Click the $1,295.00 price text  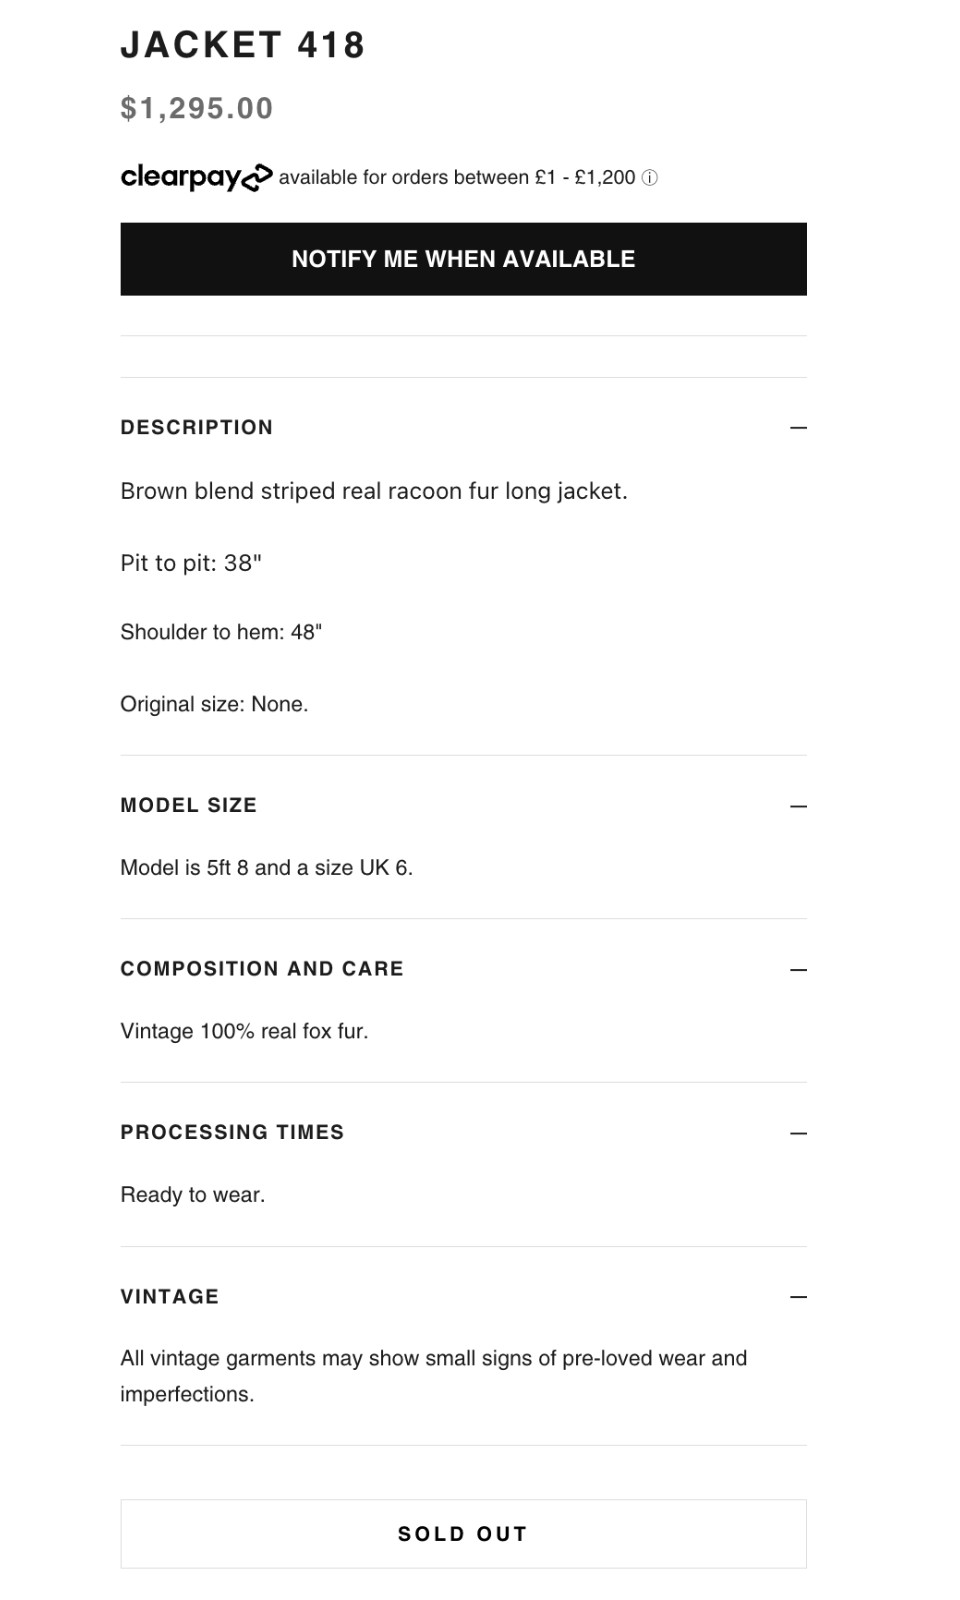(x=197, y=108)
